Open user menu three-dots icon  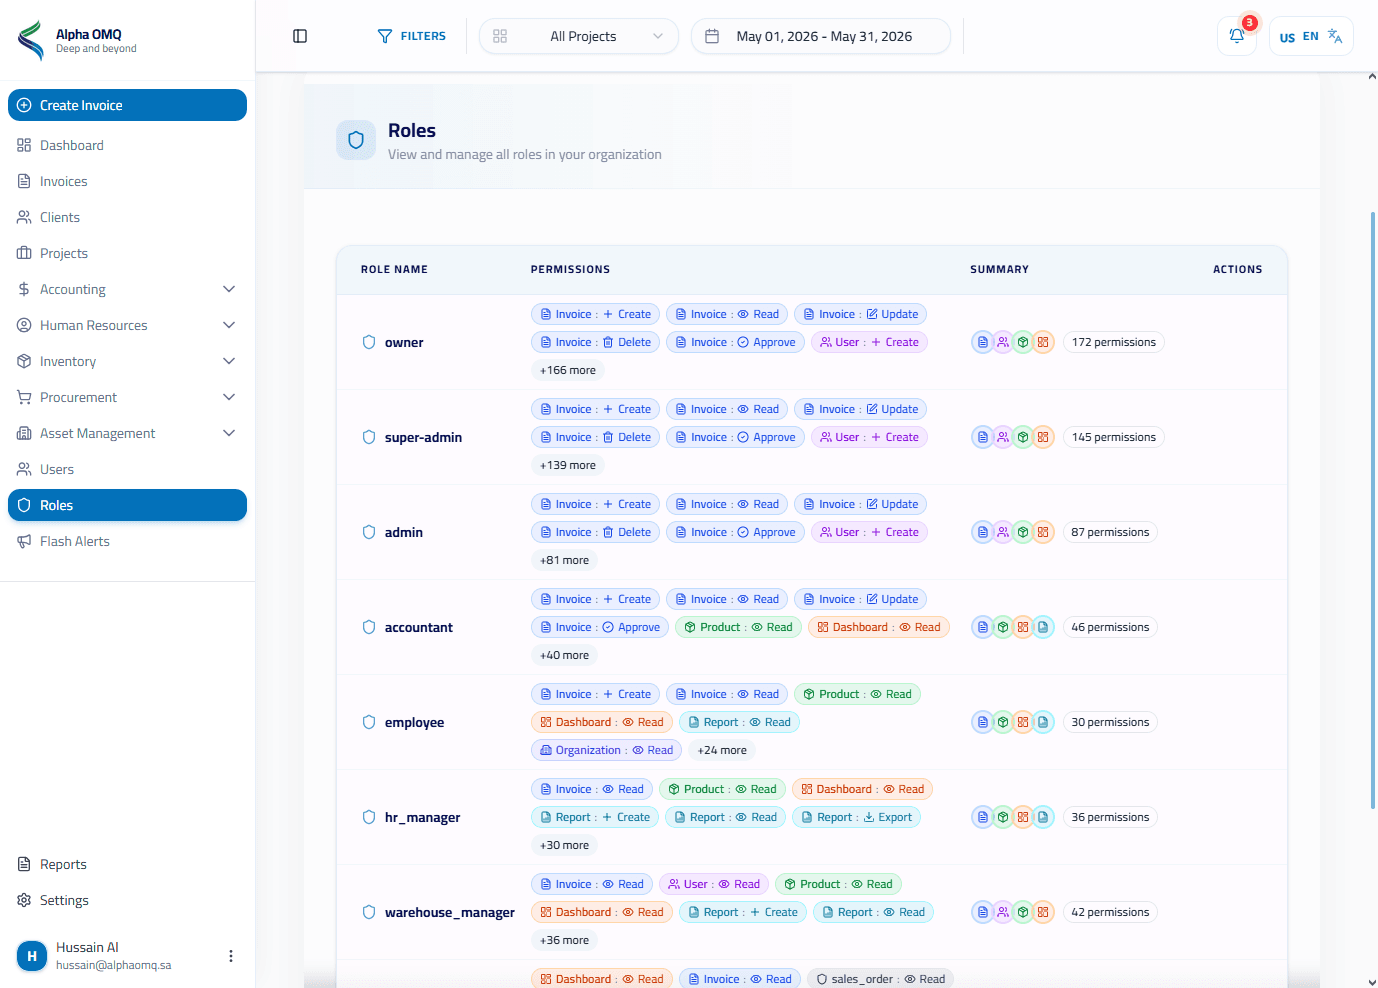pos(231,956)
